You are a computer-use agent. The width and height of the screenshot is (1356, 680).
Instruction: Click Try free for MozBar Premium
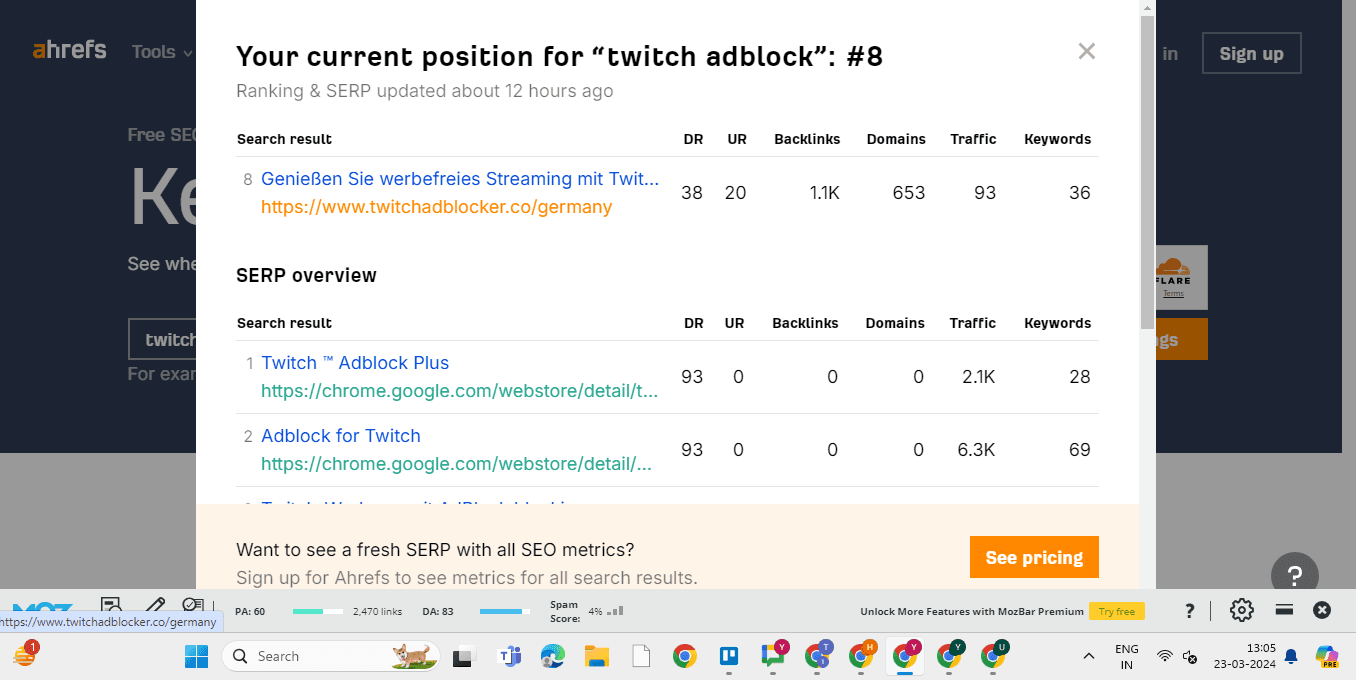pos(1117,611)
